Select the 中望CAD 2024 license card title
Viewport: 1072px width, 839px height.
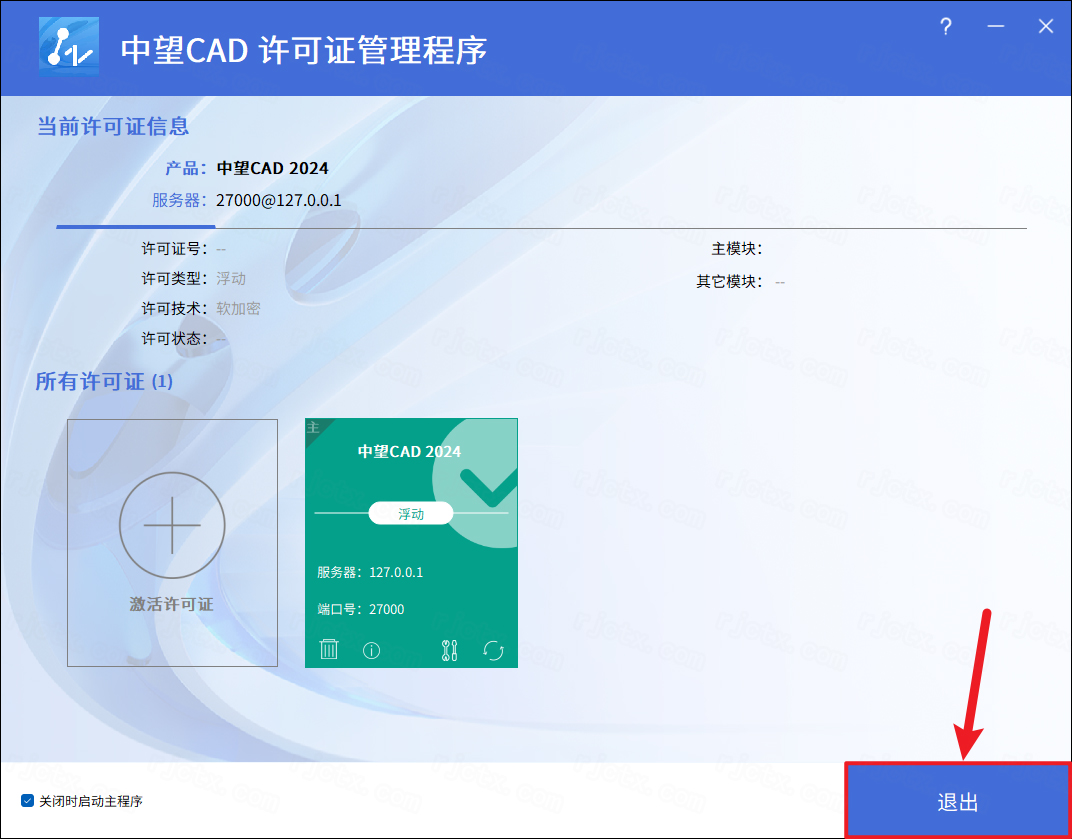410,452
